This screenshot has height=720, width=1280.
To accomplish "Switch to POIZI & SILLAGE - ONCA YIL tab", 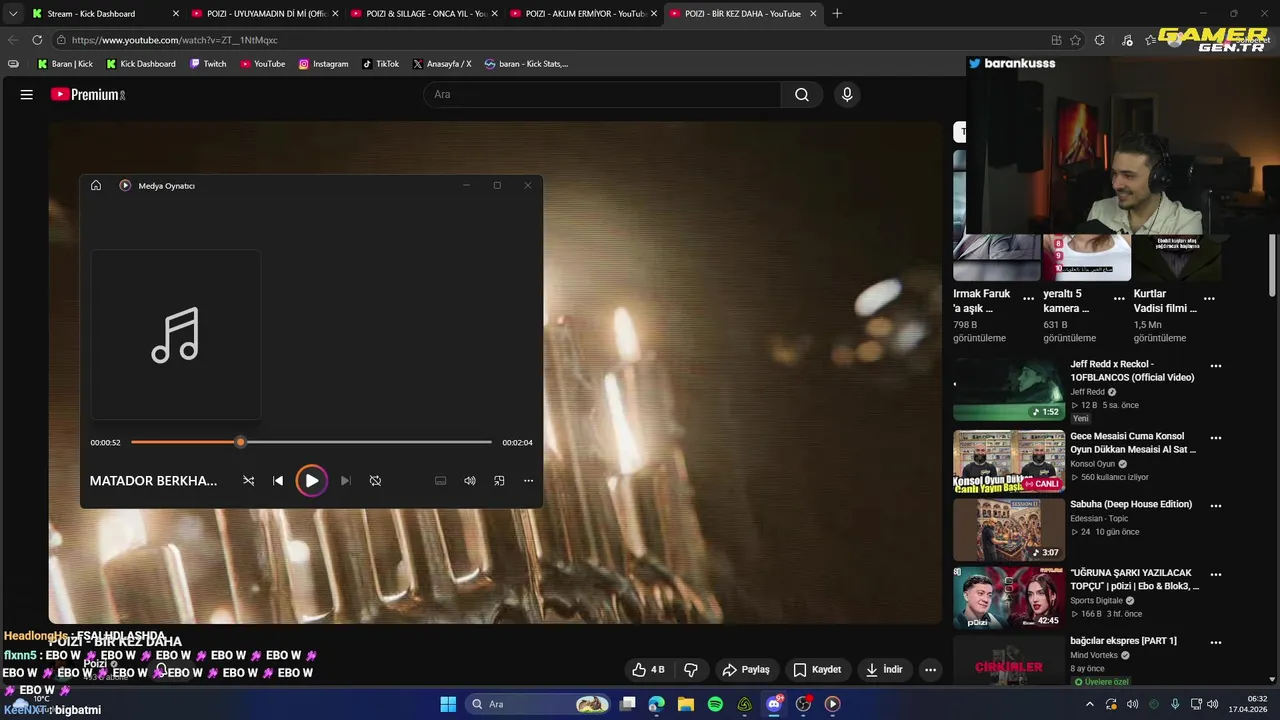I will [425, 14].
